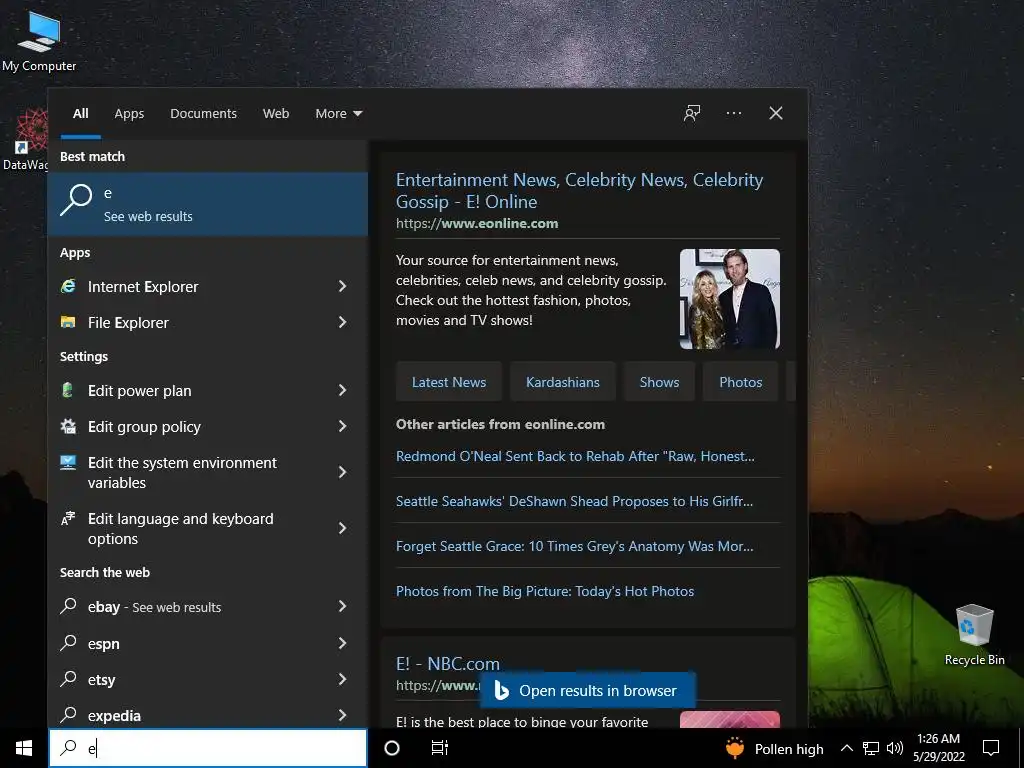Open the Recycle Bin on desktop

(x=974, y=635)
